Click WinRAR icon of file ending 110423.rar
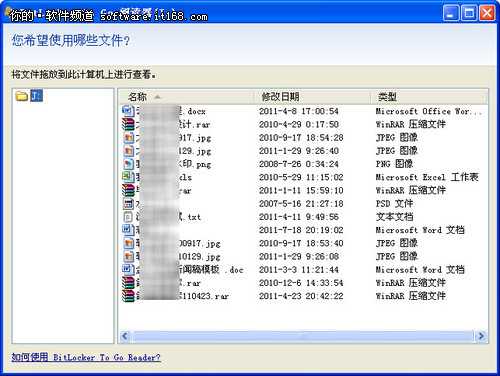Image resolution: width=500 pixels, height=376 pixels. click(x=128, y=296)
